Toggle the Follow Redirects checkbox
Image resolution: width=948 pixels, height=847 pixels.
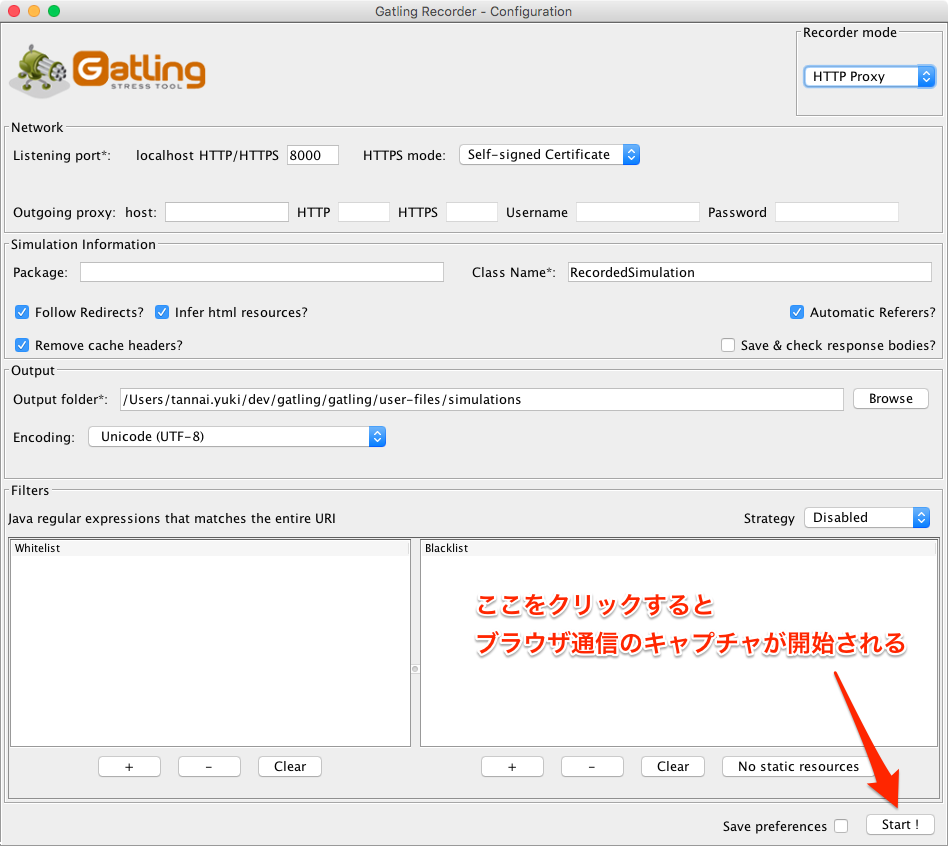coord(22,312)
